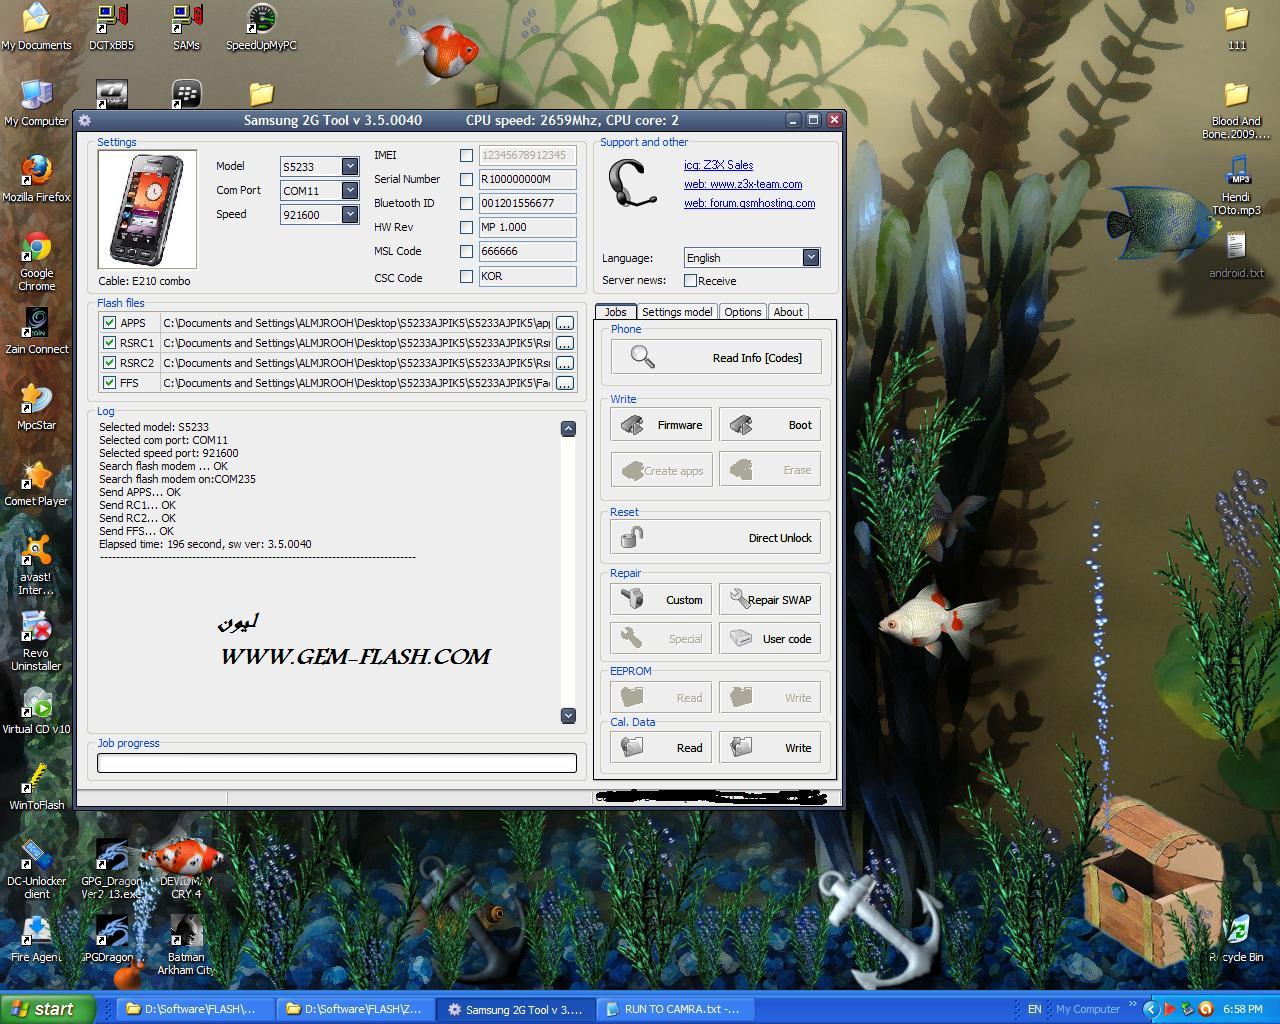Click the Log scroll up arrow
This screenshot has height=1024, width=1280.
click(x=568, y=428)
